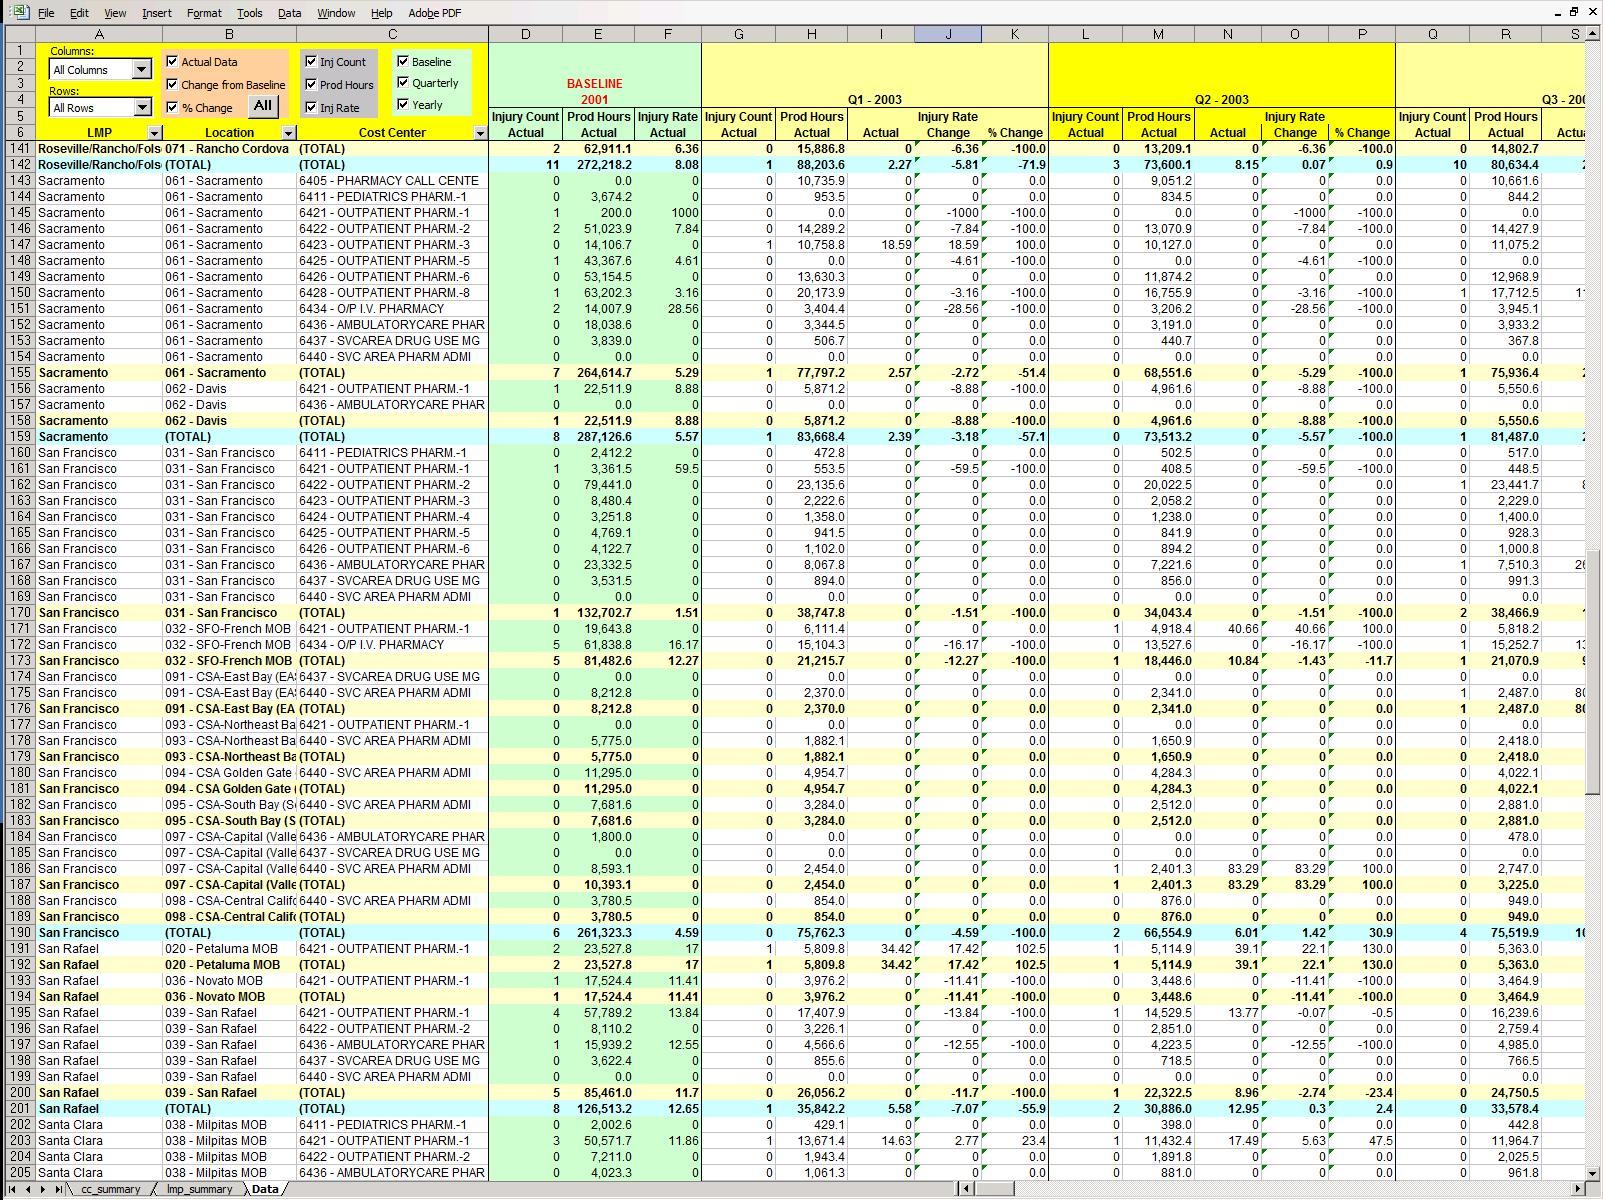Open the Cost Center filter arrow

tap(480, 133)
